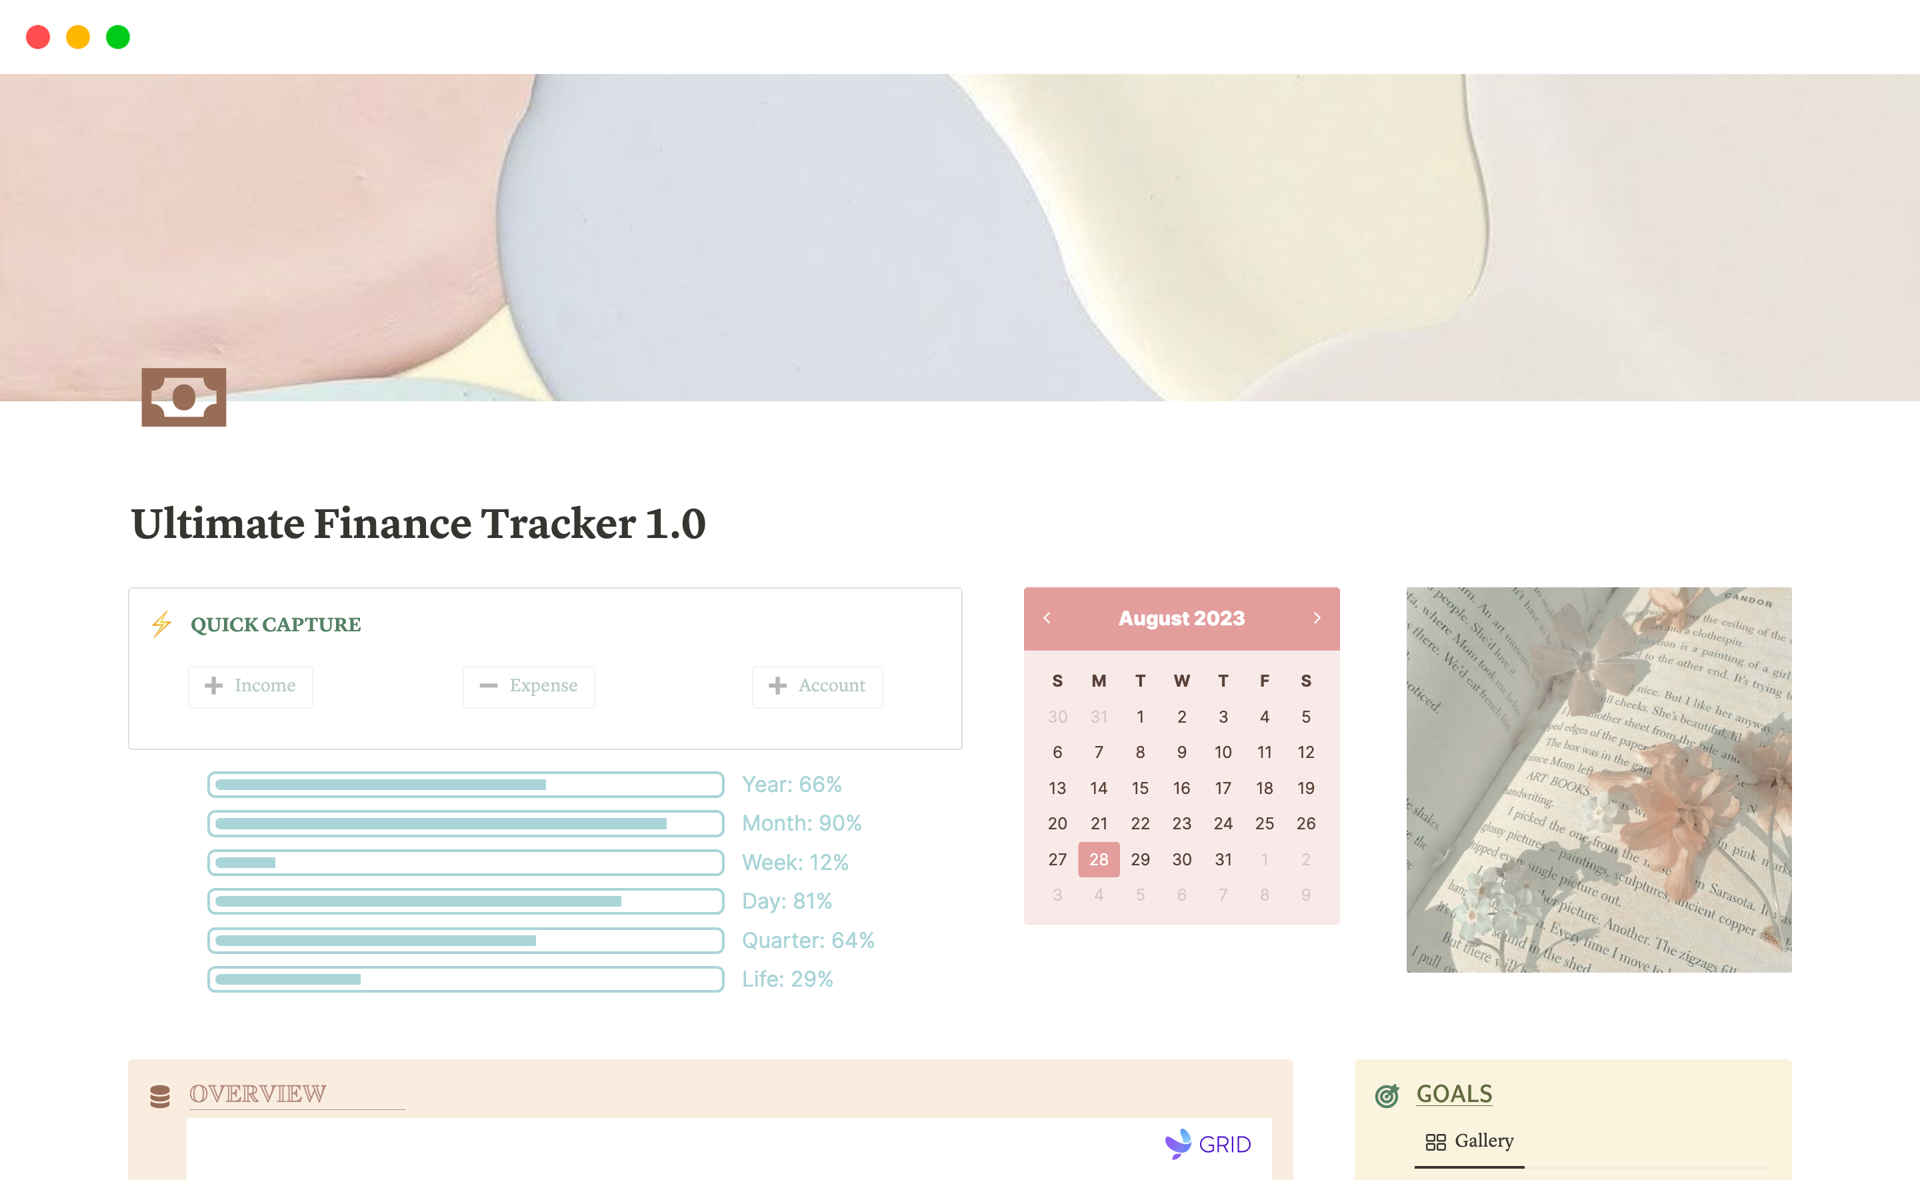Click the Add Income button

pos(253,683)
